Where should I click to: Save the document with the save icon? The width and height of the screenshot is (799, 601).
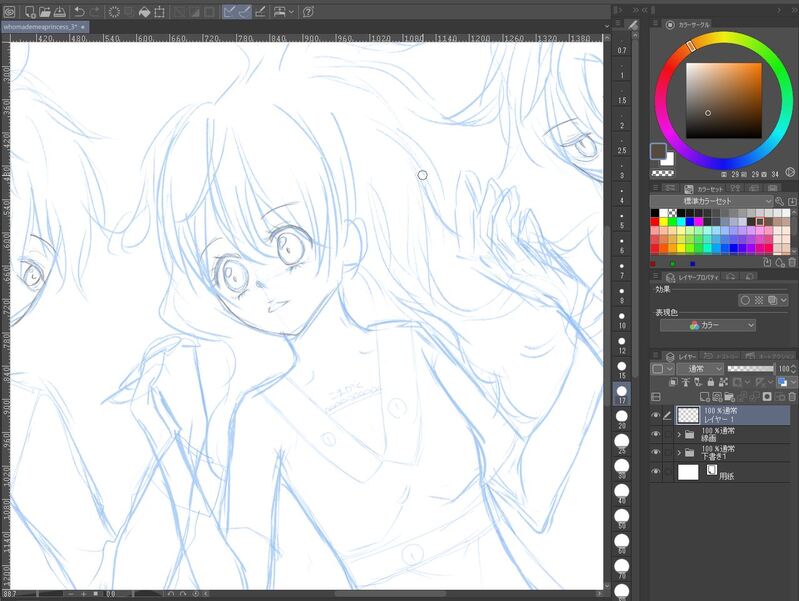coord(60,11)
